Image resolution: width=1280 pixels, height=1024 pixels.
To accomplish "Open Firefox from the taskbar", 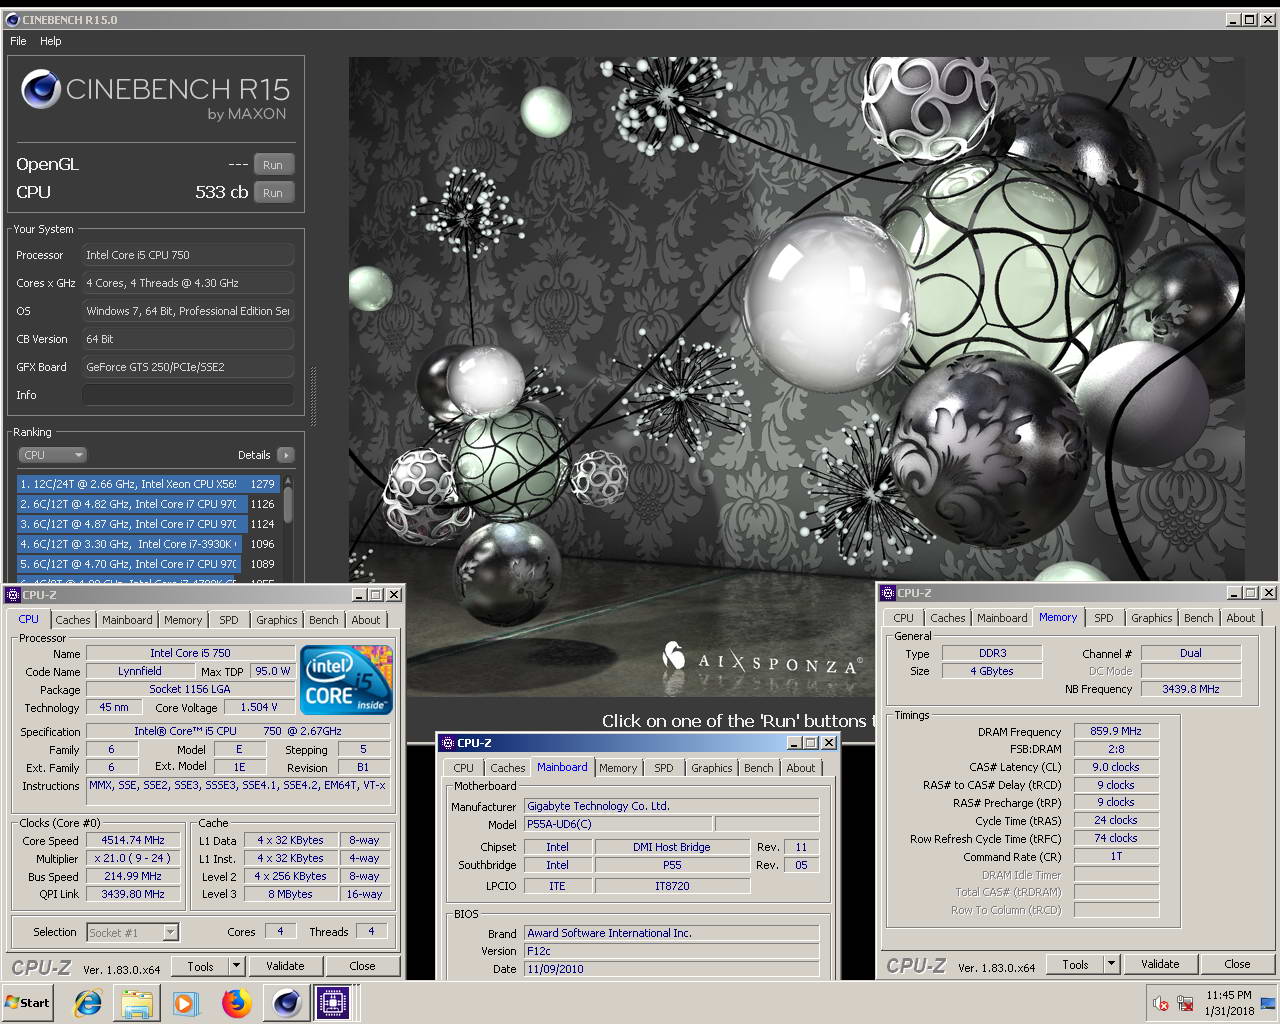I will click(x=236, y=1003).
